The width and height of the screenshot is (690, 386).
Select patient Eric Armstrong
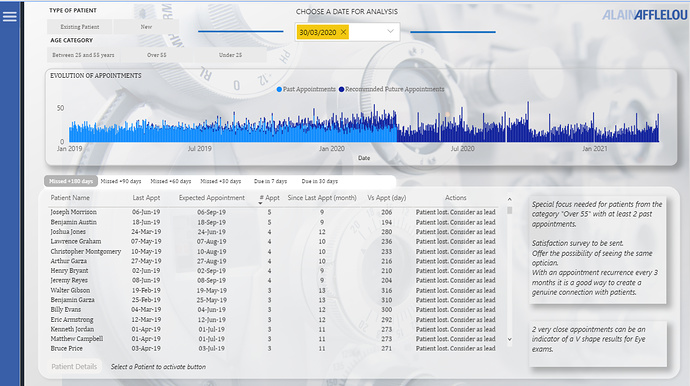pyautogui.click(x=72, y=320)
